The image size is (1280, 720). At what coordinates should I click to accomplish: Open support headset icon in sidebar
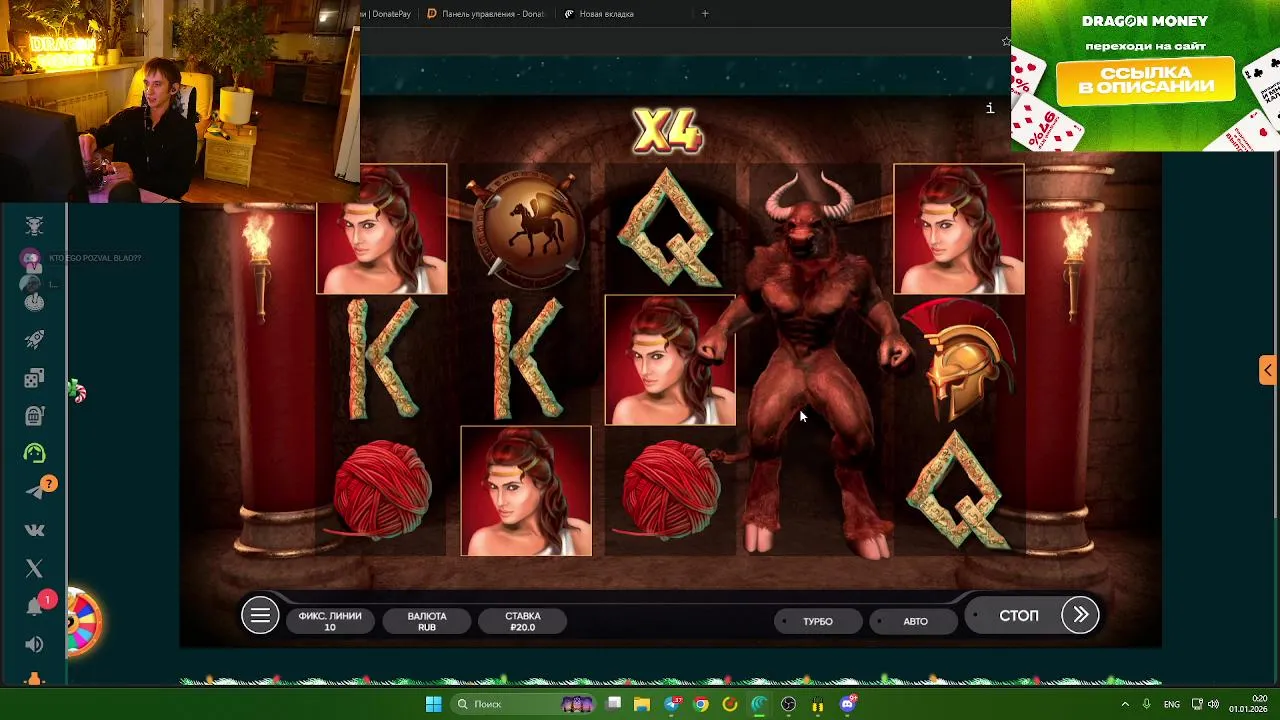click(x=34, y=453)
